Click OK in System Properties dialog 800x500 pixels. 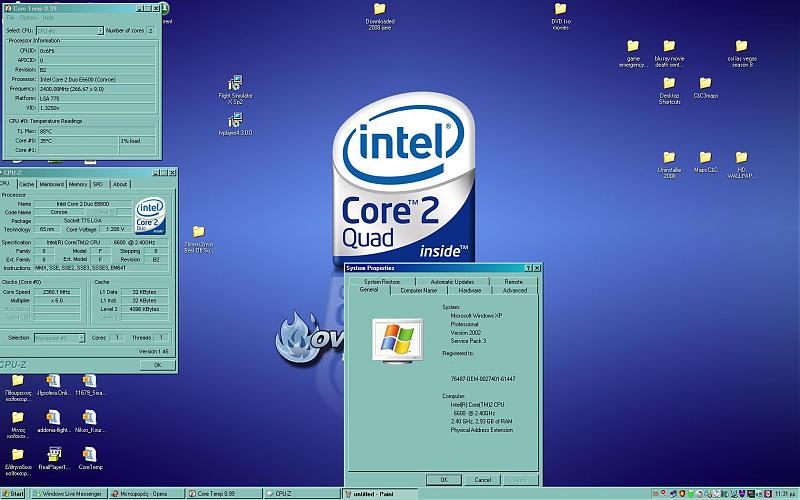444,480
